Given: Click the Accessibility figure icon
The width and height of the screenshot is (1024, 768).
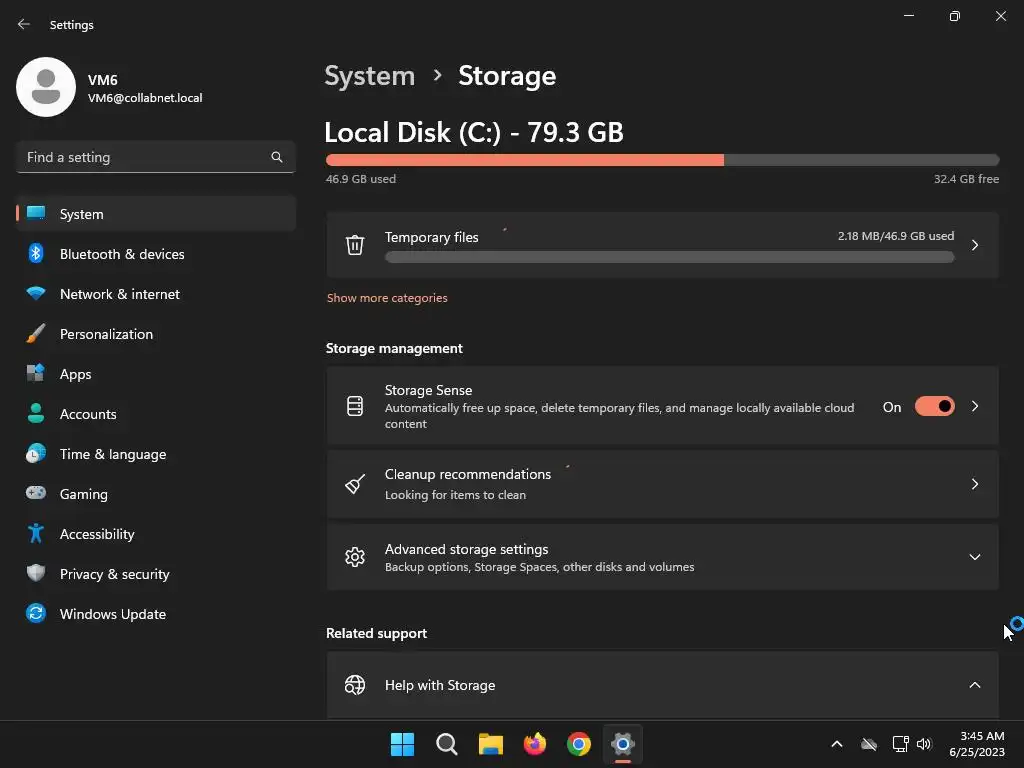Looking at the screenshot, I should (36, 534).
